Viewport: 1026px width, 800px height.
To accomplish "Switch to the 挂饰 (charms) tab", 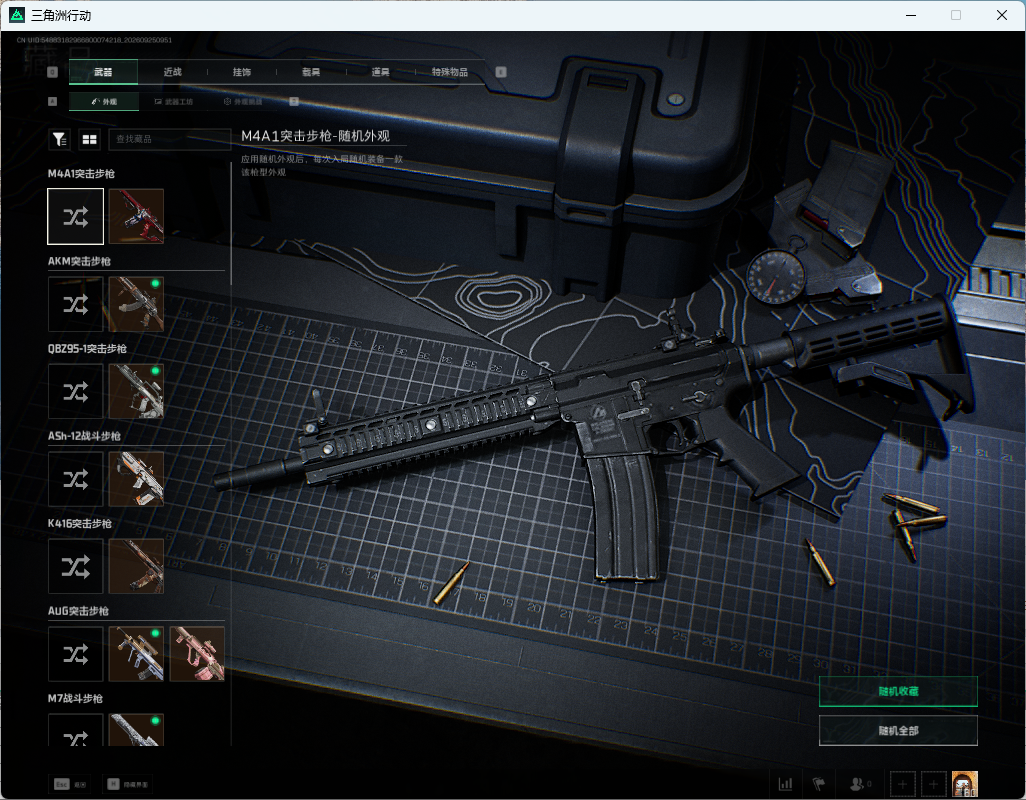I will (242, 72).
